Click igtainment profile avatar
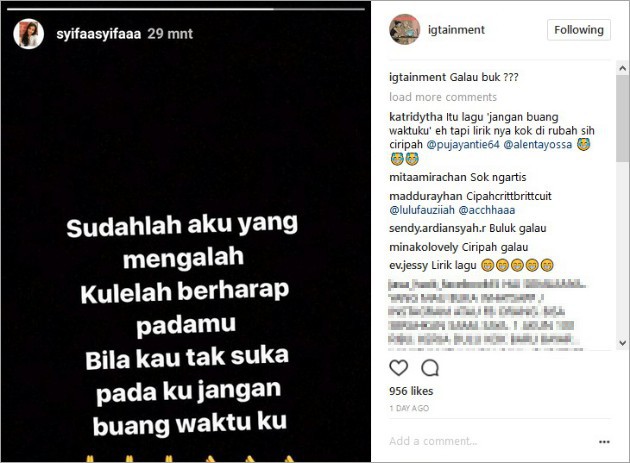This screenshot has height=463, width=630. point(404,29)
